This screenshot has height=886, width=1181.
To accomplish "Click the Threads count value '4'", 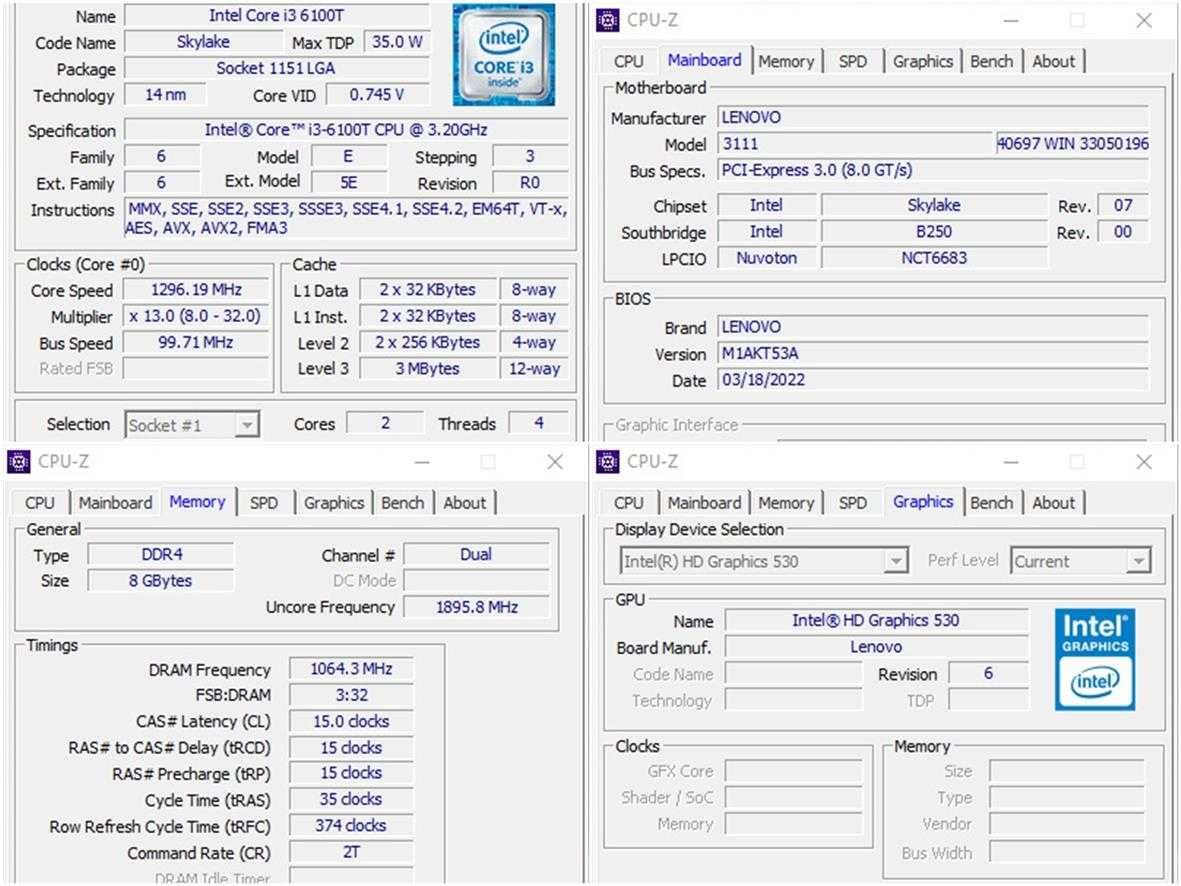I will [539, 423].
